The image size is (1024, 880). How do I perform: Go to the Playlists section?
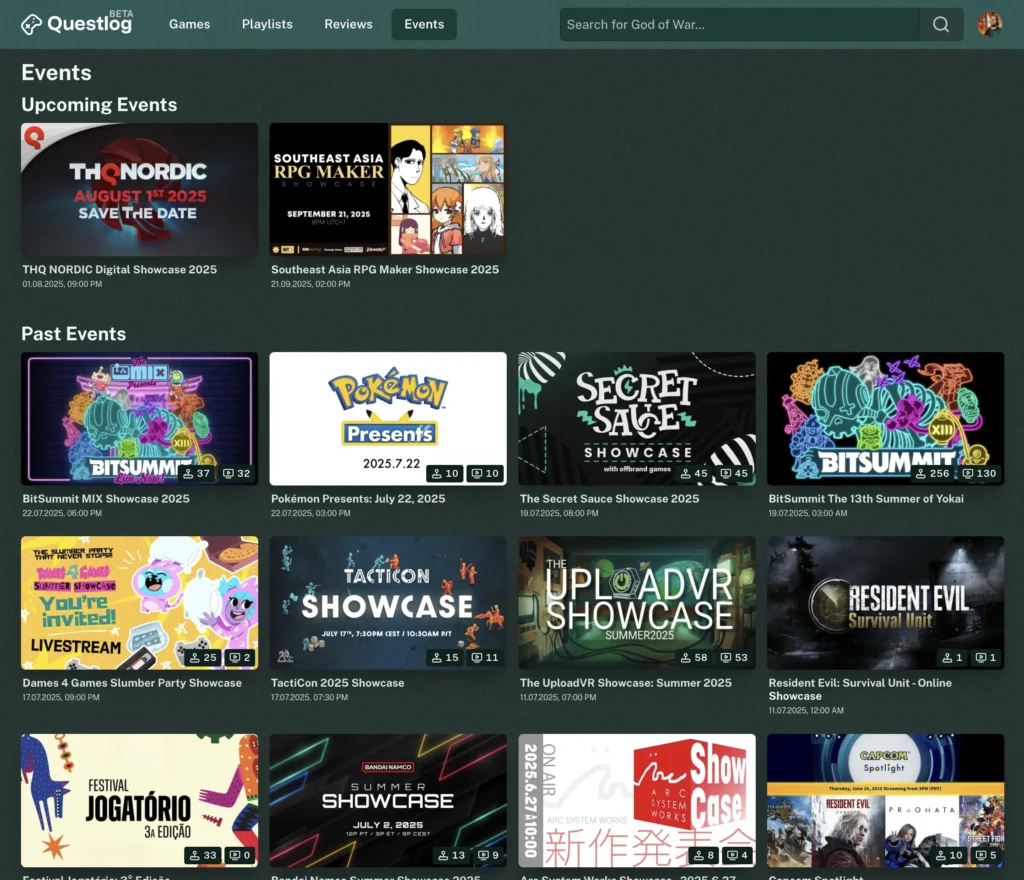tap(267, 25)
